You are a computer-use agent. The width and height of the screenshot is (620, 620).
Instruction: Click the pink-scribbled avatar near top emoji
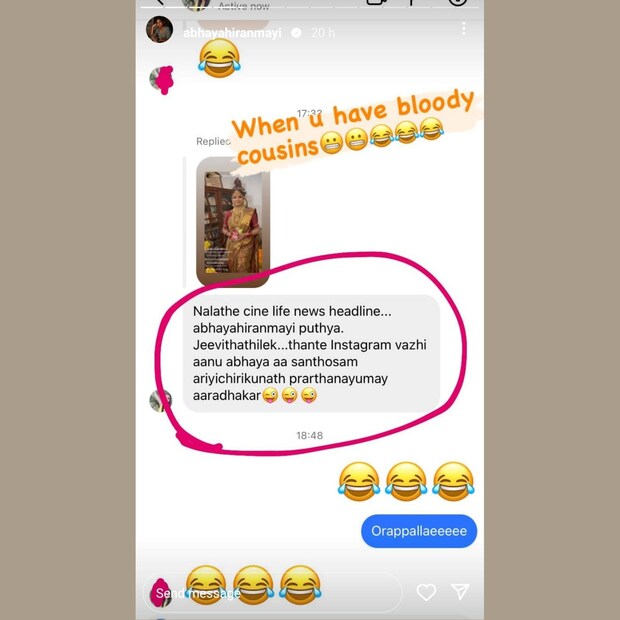coord(161,79)
